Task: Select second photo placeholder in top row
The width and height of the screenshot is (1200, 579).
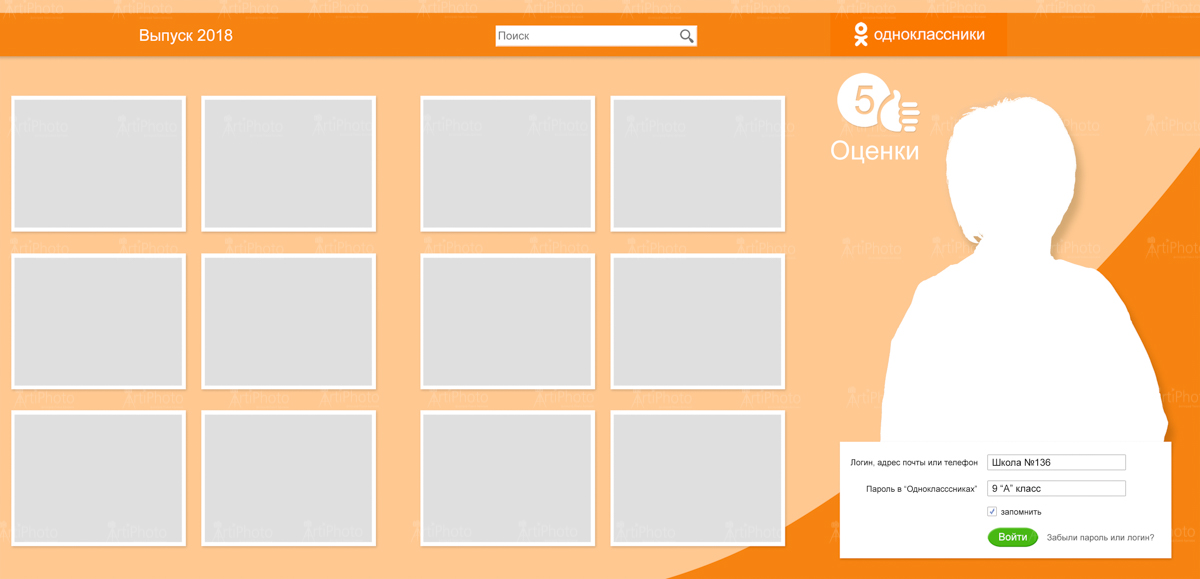Action: [288, 164]
